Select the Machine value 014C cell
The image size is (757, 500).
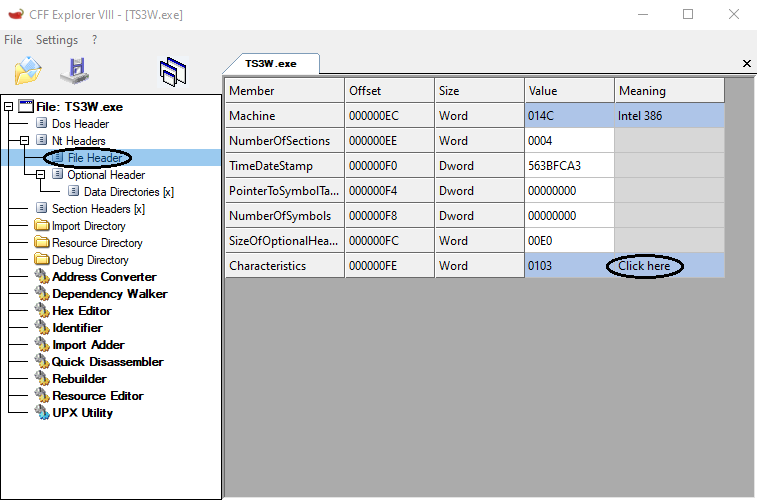click(x=569, y=116)
